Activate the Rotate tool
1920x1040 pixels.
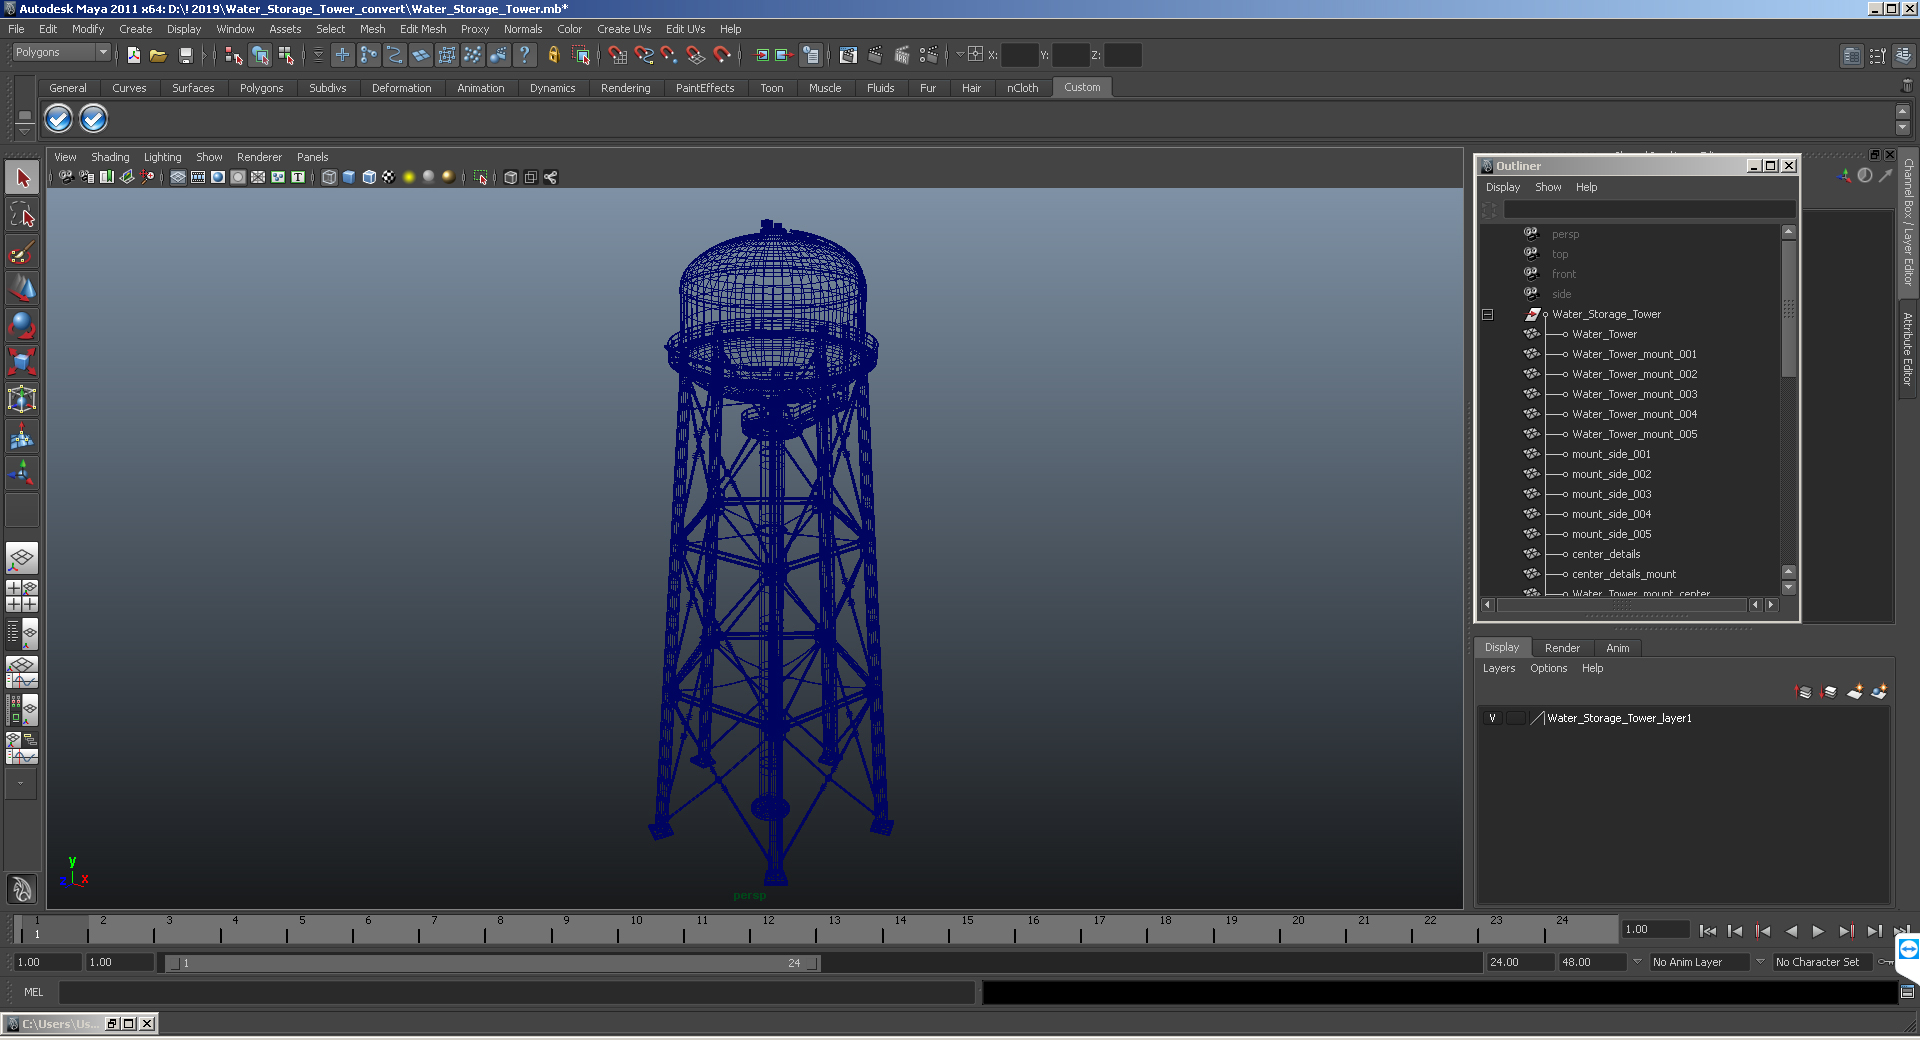pyautogui.click(x=22, y=325)
